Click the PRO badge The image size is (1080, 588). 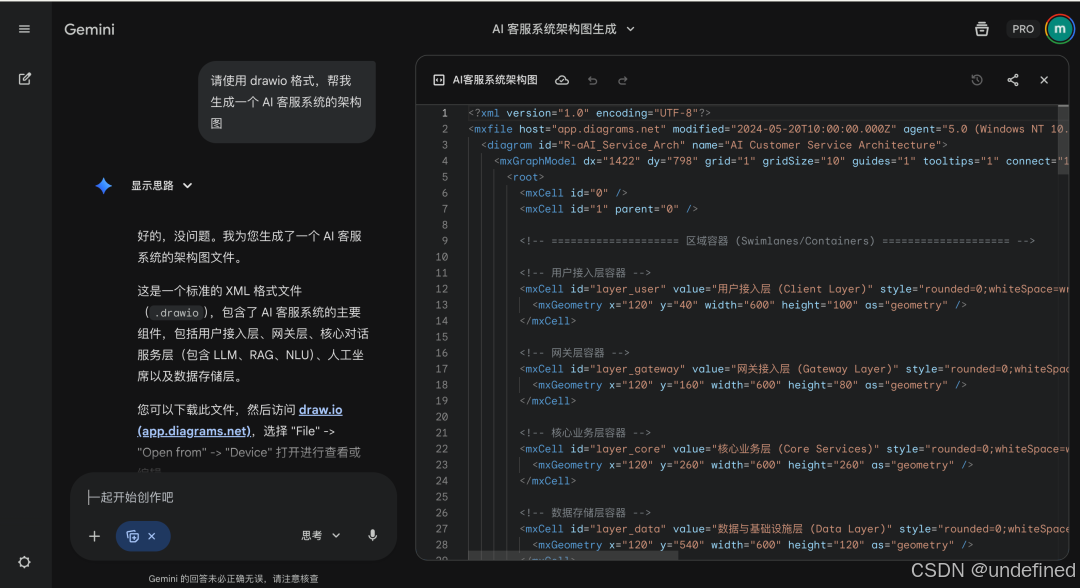(1023, 29)
